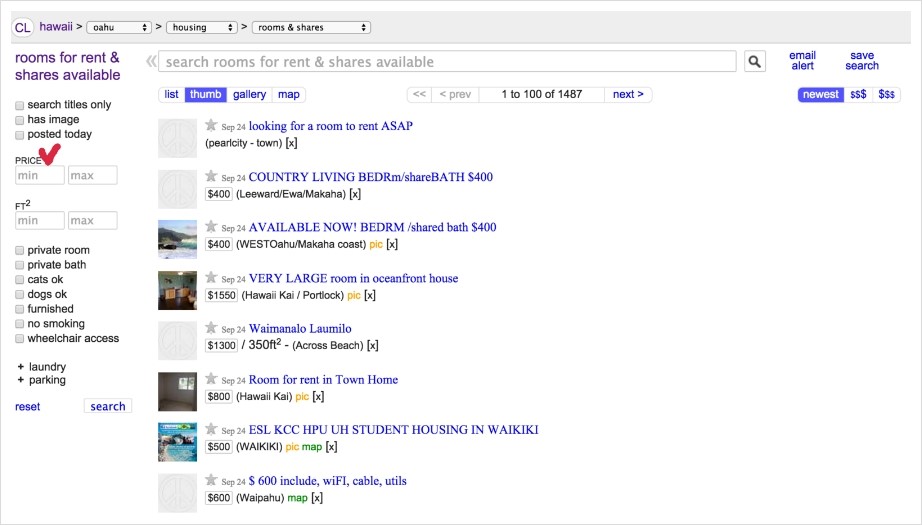Image resolution: width=922 pixels, height=525 pixels.
Task: Open the 'rooms & shares' category dropdown
Action: coord(311,28)
